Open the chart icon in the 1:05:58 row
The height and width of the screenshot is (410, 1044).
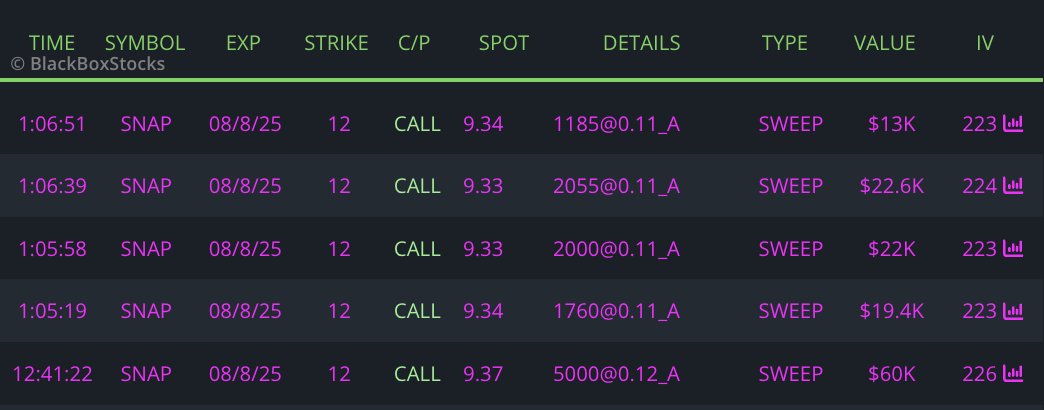click(1013, 248)
